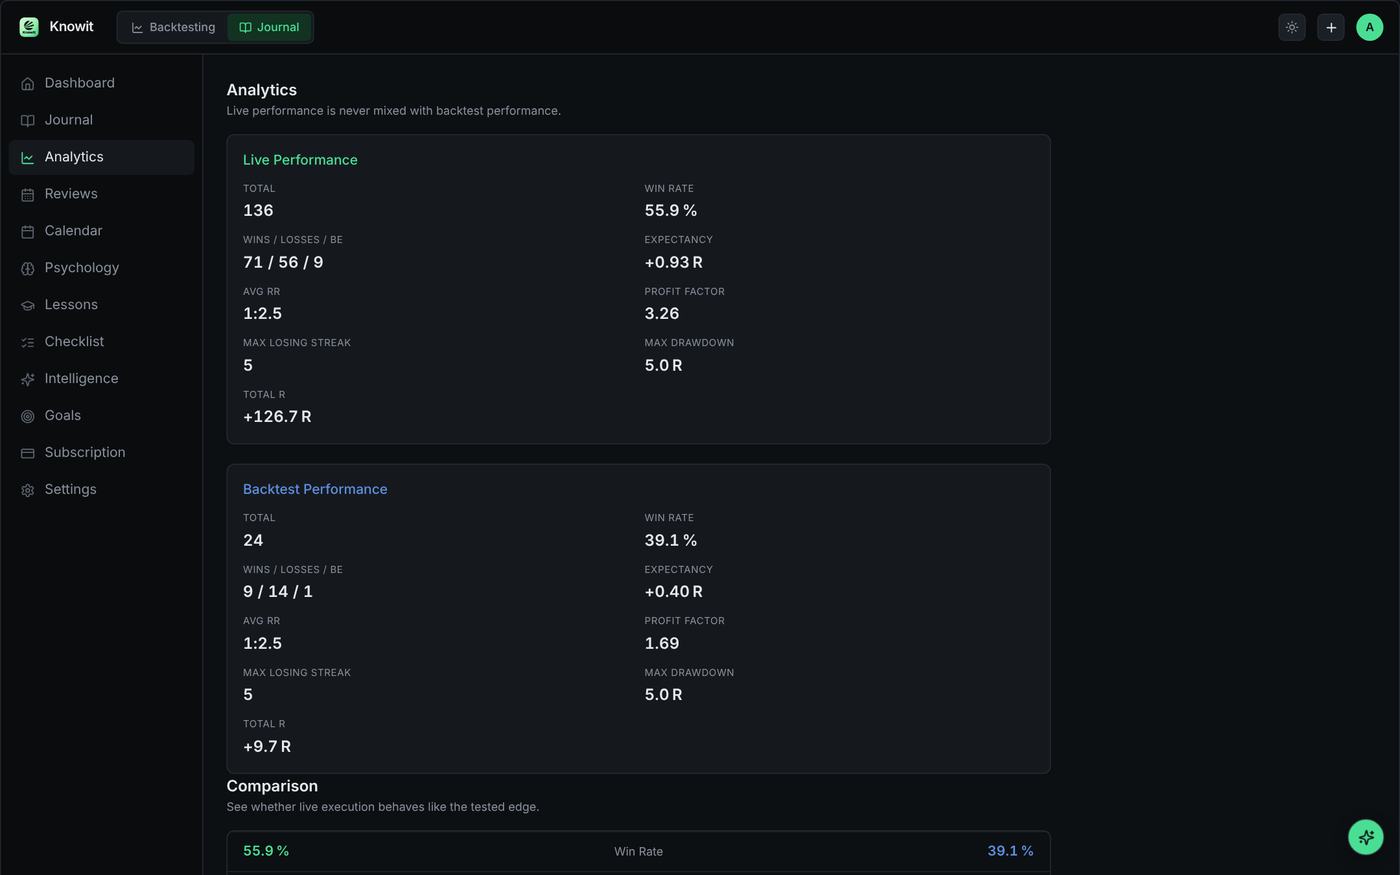Click the Subscription card icon

(28, 454)
